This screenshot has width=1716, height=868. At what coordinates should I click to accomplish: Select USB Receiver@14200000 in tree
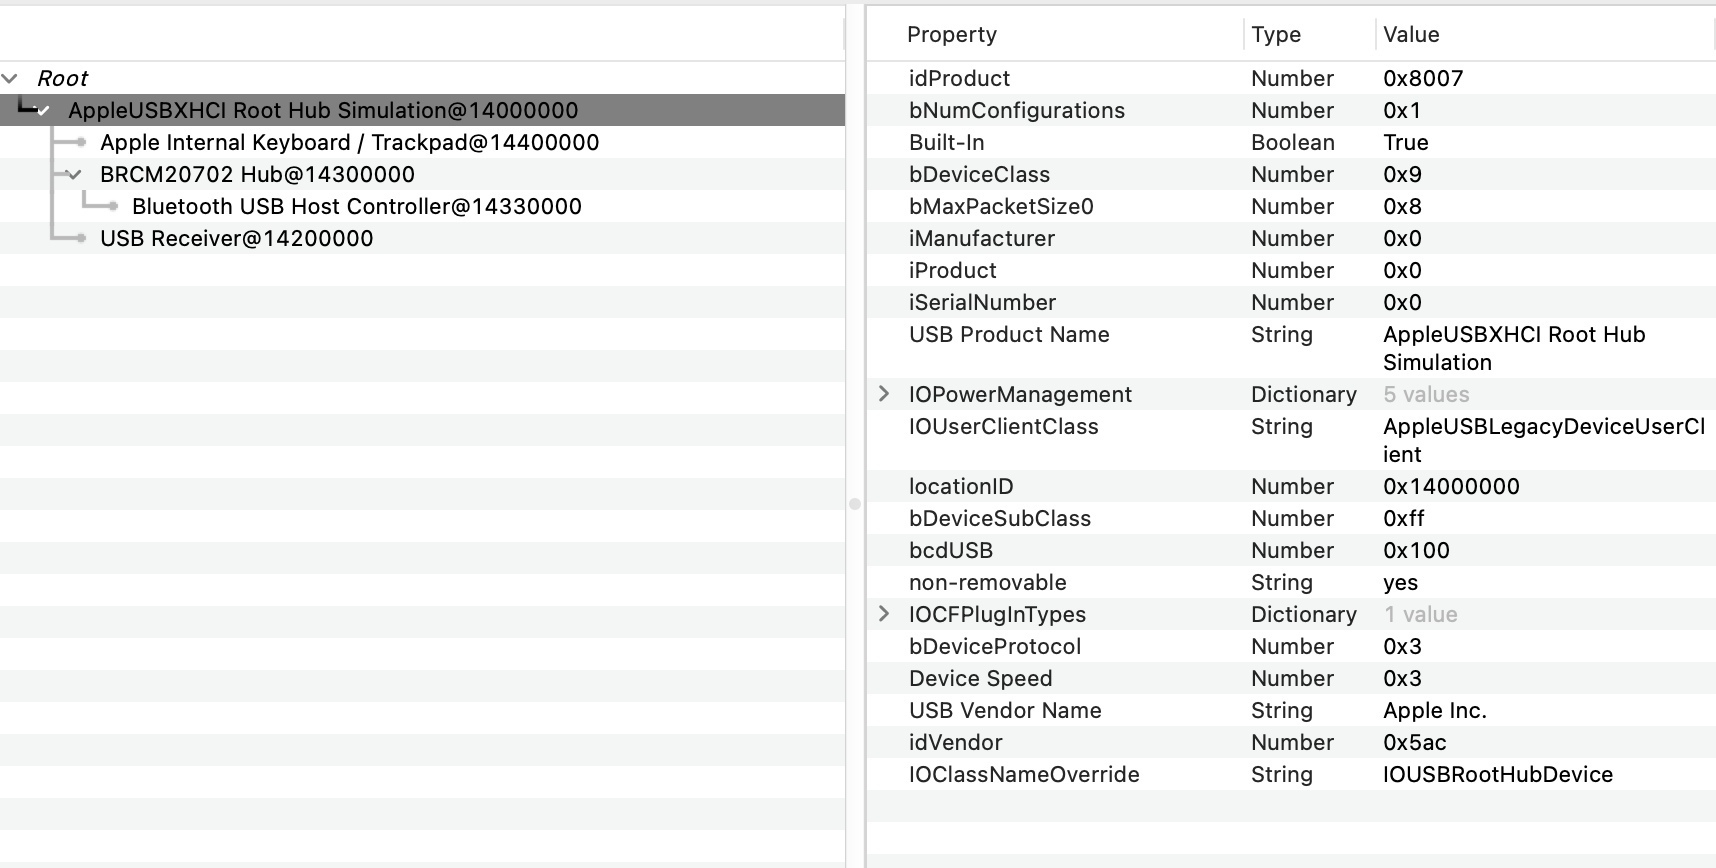click(236, 239)
